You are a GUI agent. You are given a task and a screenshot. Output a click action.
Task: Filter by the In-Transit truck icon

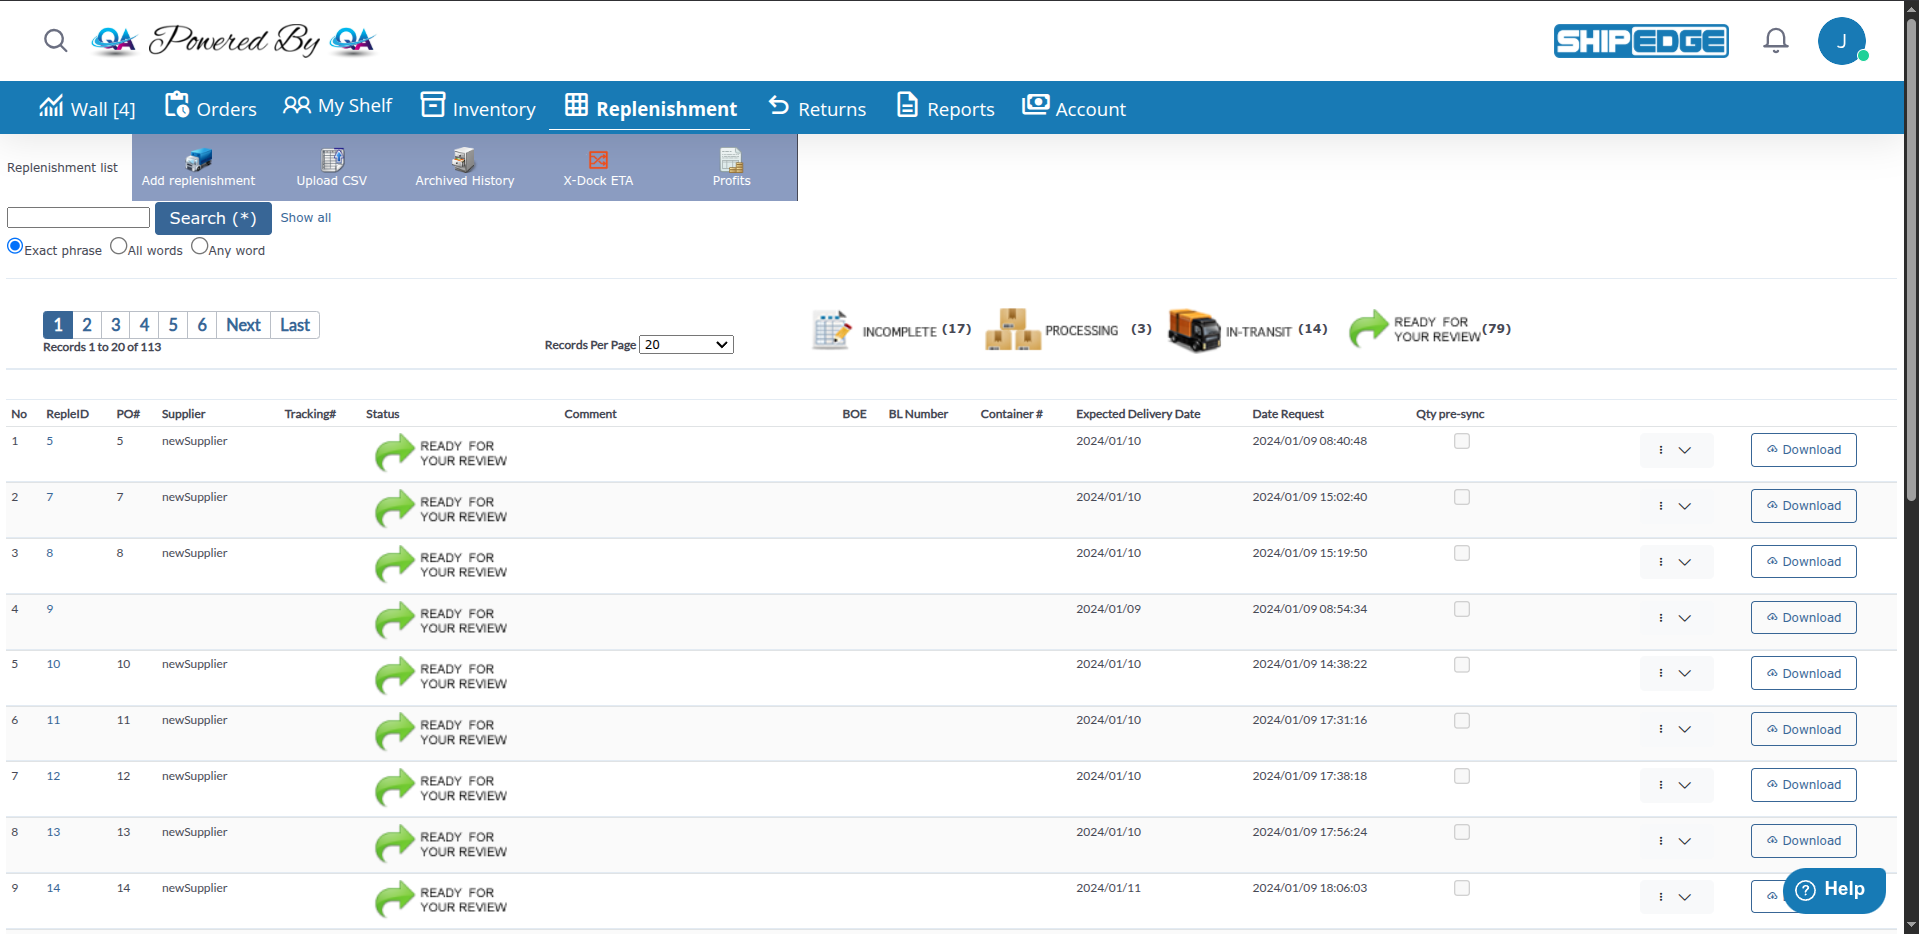point(1194,330)
